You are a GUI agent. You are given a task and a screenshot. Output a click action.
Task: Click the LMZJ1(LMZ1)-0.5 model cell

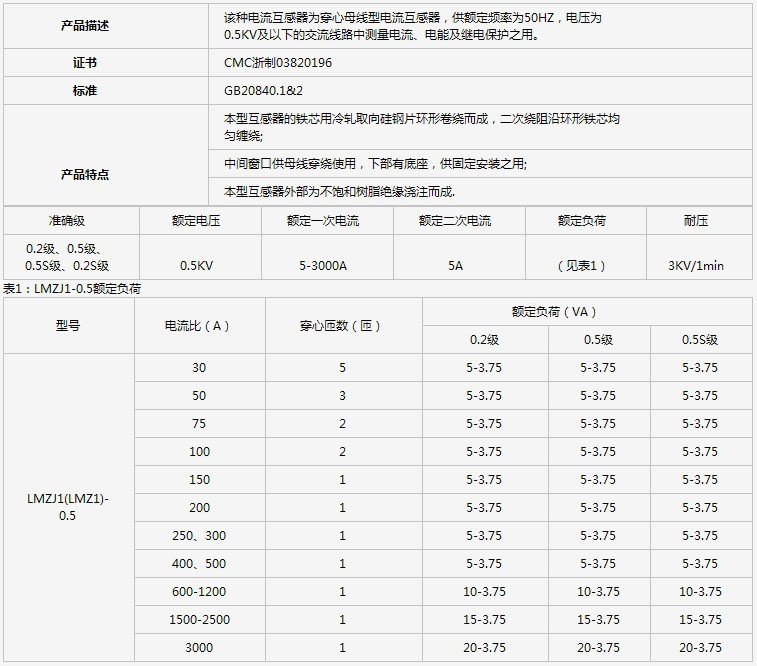(68, 508)
